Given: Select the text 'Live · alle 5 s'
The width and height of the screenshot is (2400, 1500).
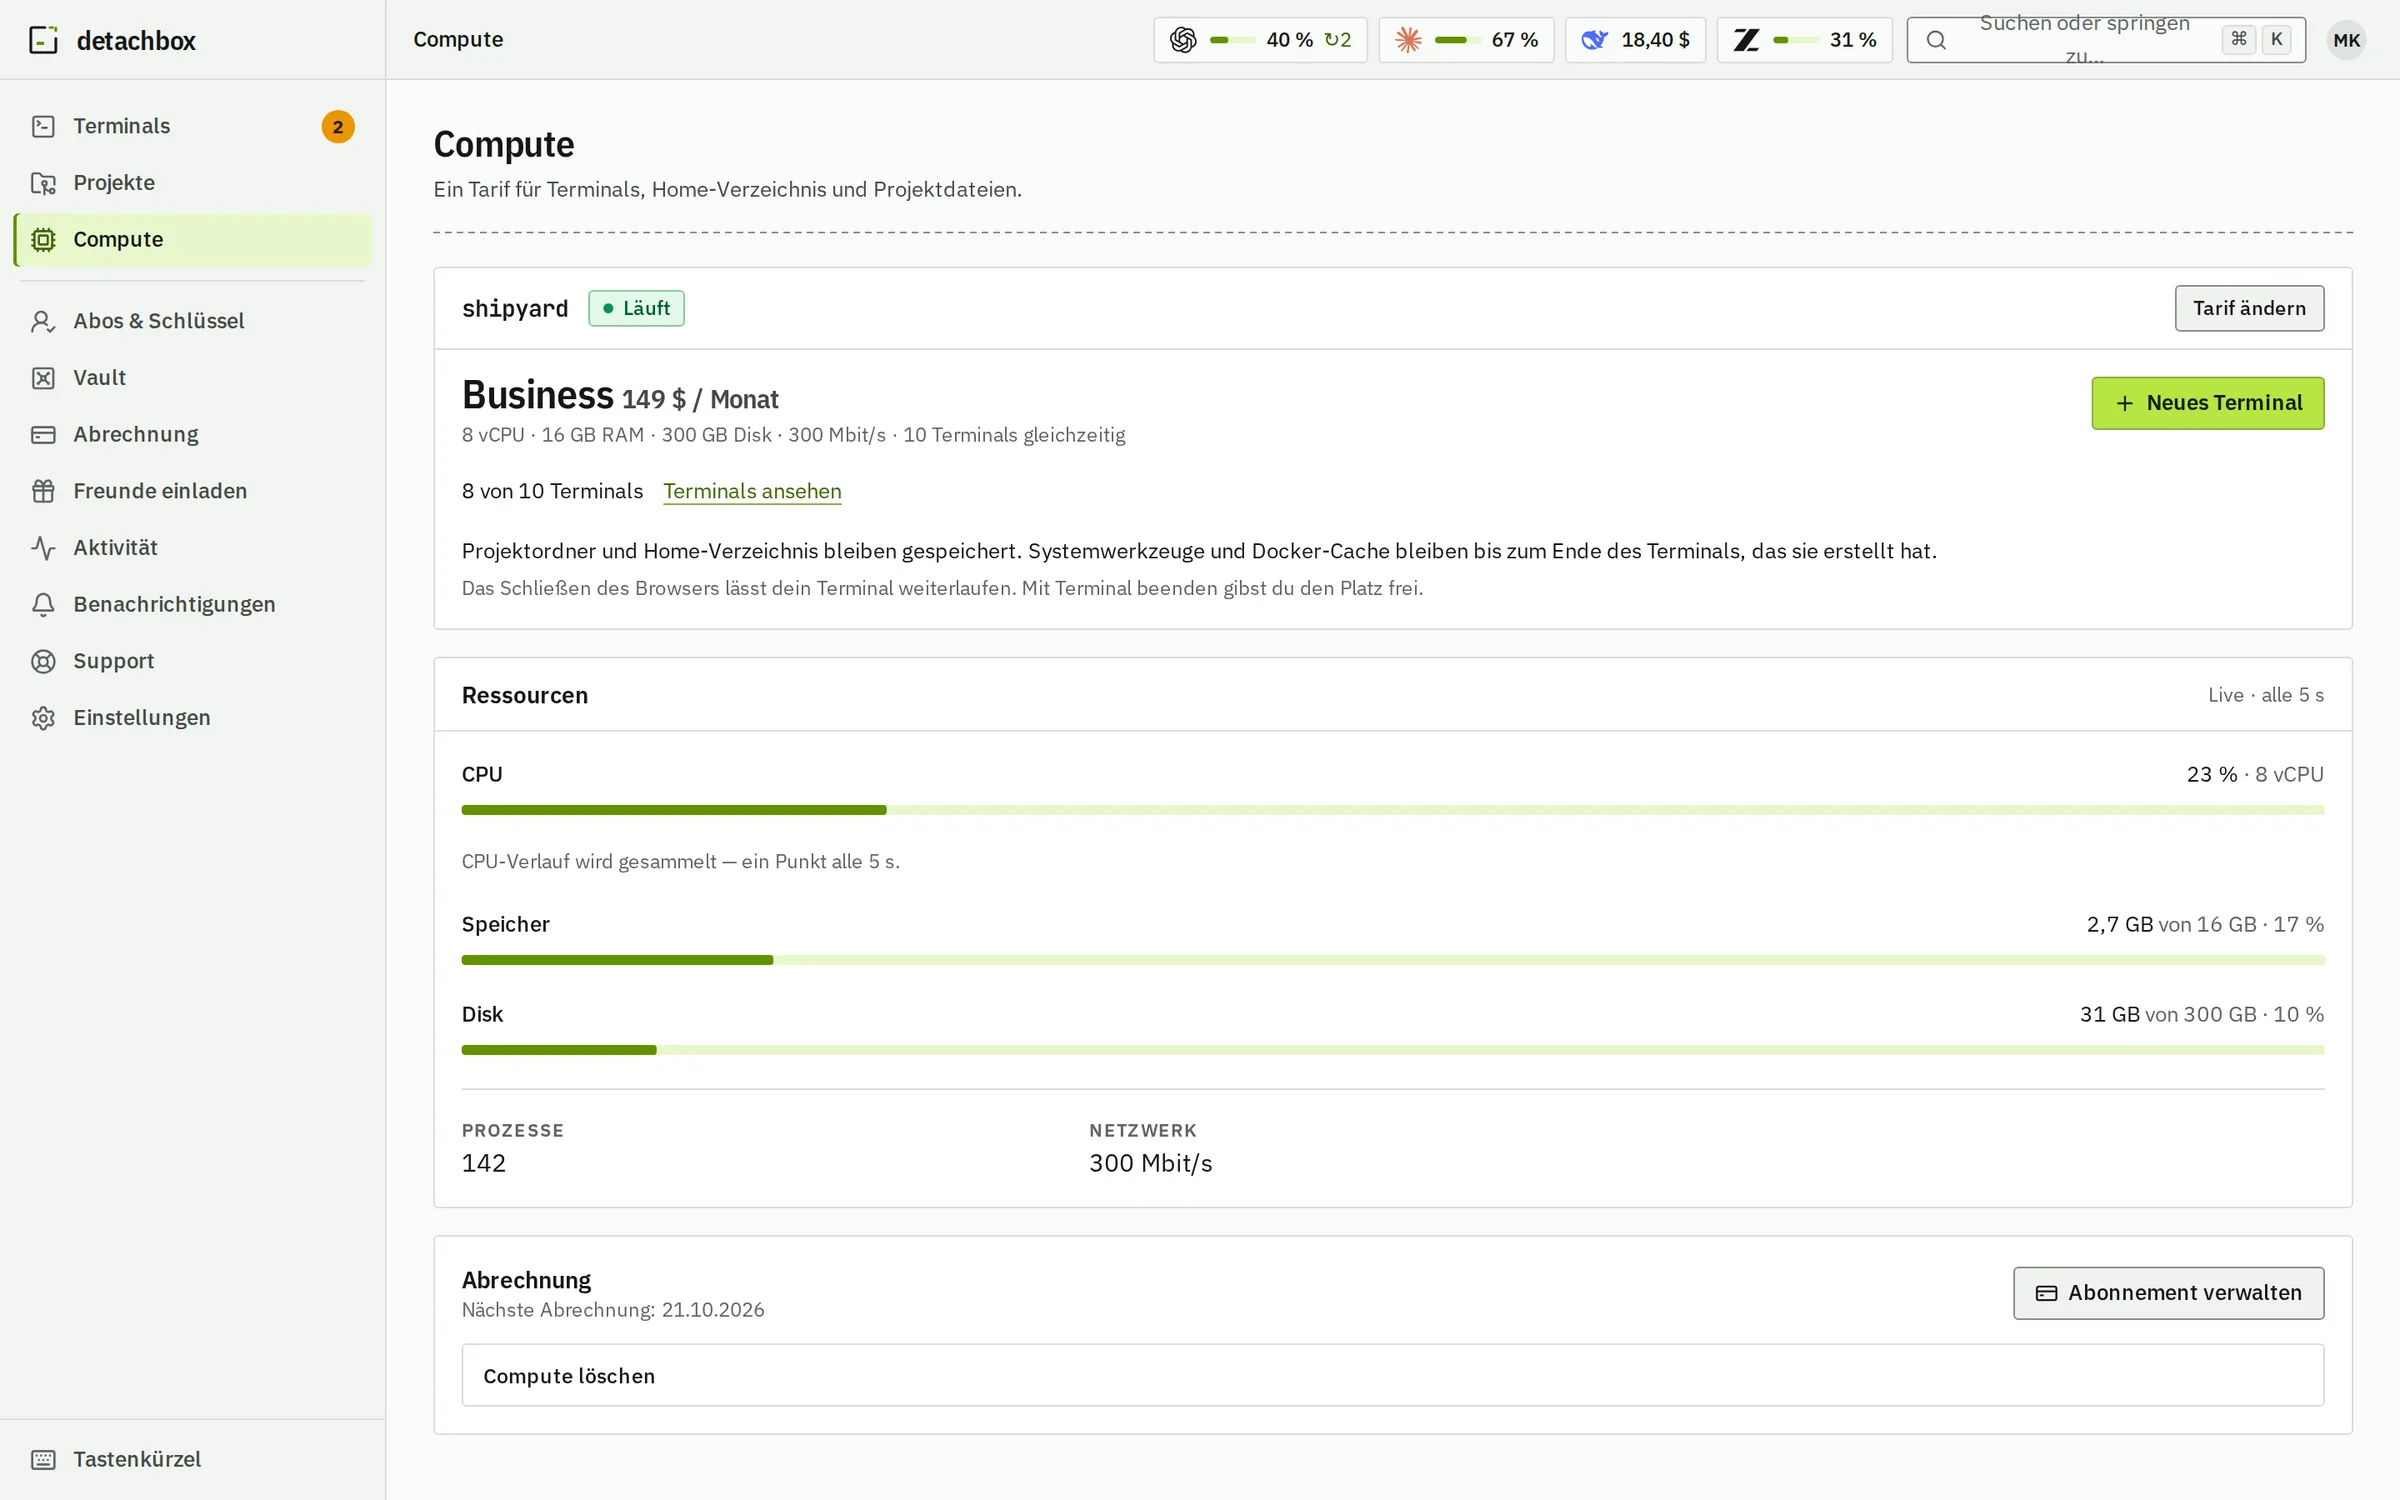Looking at the screenshot, I should click(2265, 695).
